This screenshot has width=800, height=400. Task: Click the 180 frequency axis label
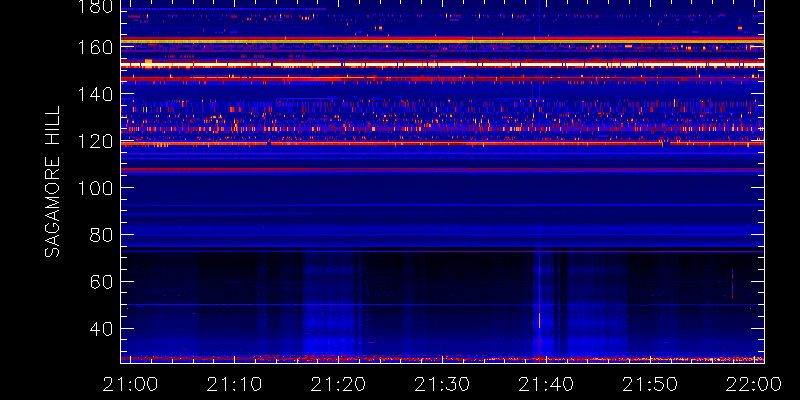95,7
